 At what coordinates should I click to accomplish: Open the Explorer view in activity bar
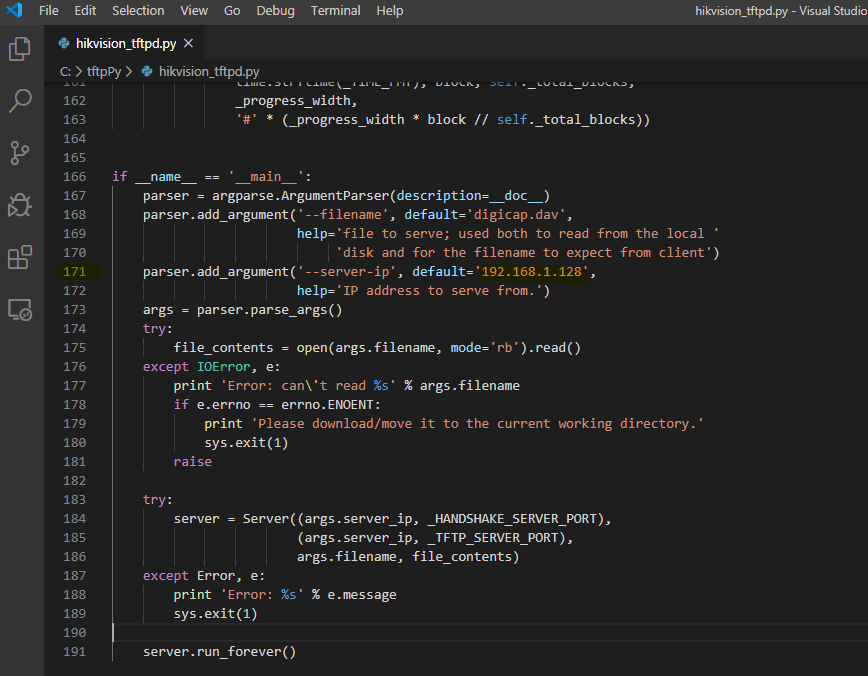[x=20, y=49]
